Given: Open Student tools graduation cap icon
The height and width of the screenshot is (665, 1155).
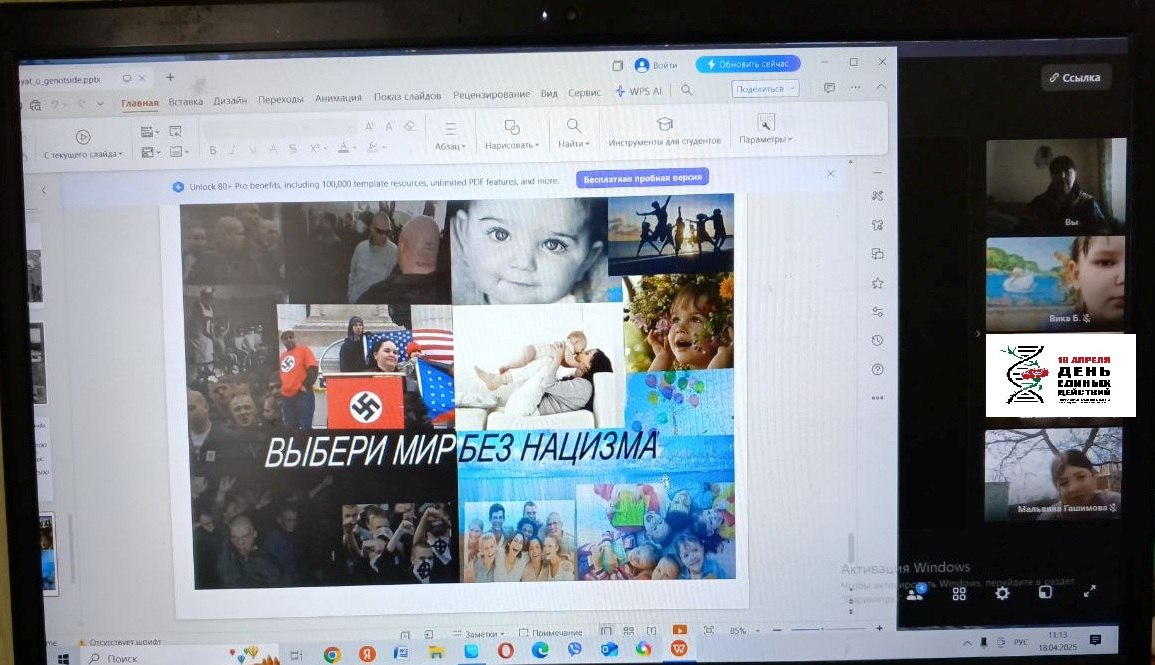Looking at the screenshot, I should [664, 124].
